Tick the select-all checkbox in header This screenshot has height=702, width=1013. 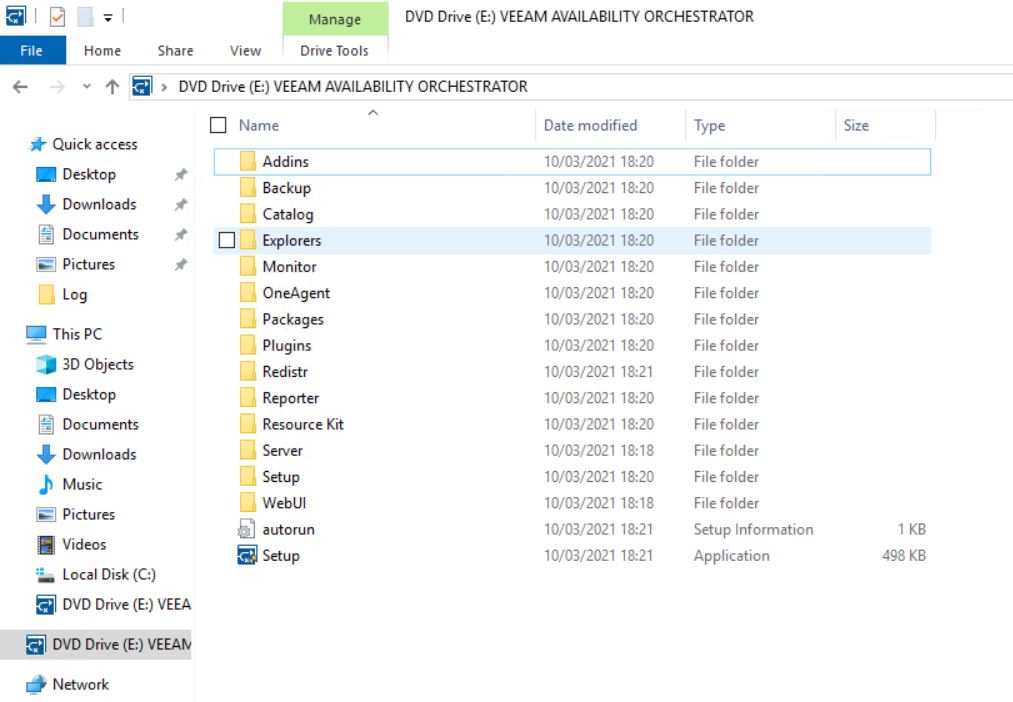pos(218,125)
